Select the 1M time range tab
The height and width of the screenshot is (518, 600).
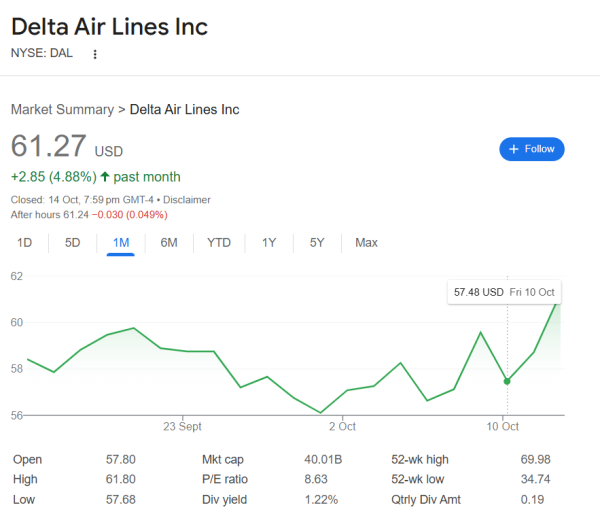121,242
